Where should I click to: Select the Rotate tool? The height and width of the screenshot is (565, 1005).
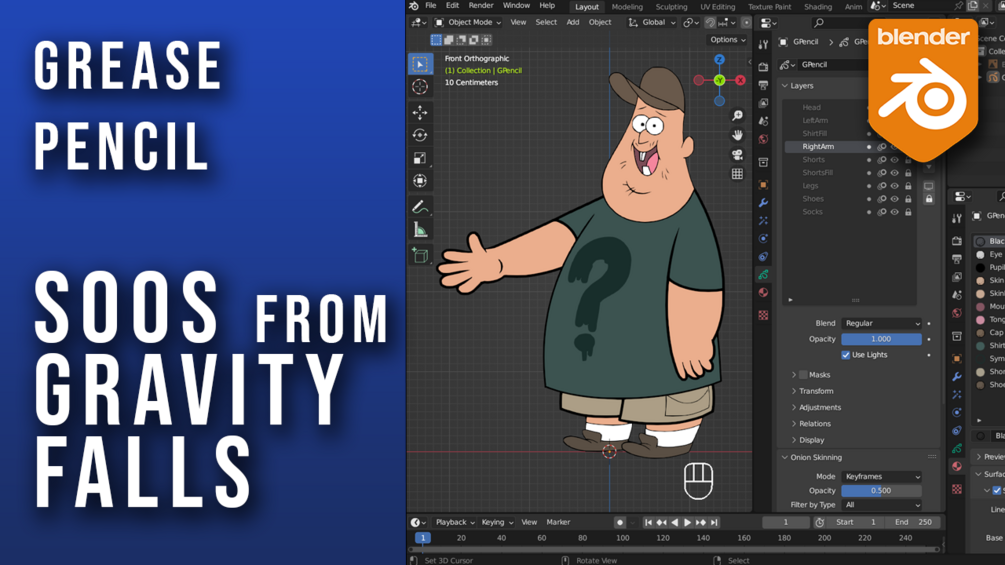[420, 135]
